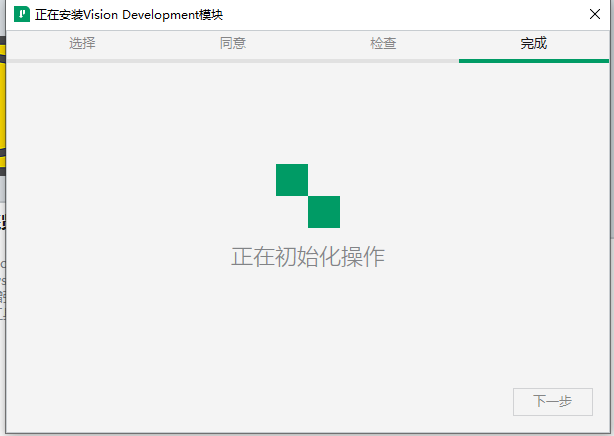Switch to the 同意 step tab
614x436 pixels.
[x=233, y=43]
